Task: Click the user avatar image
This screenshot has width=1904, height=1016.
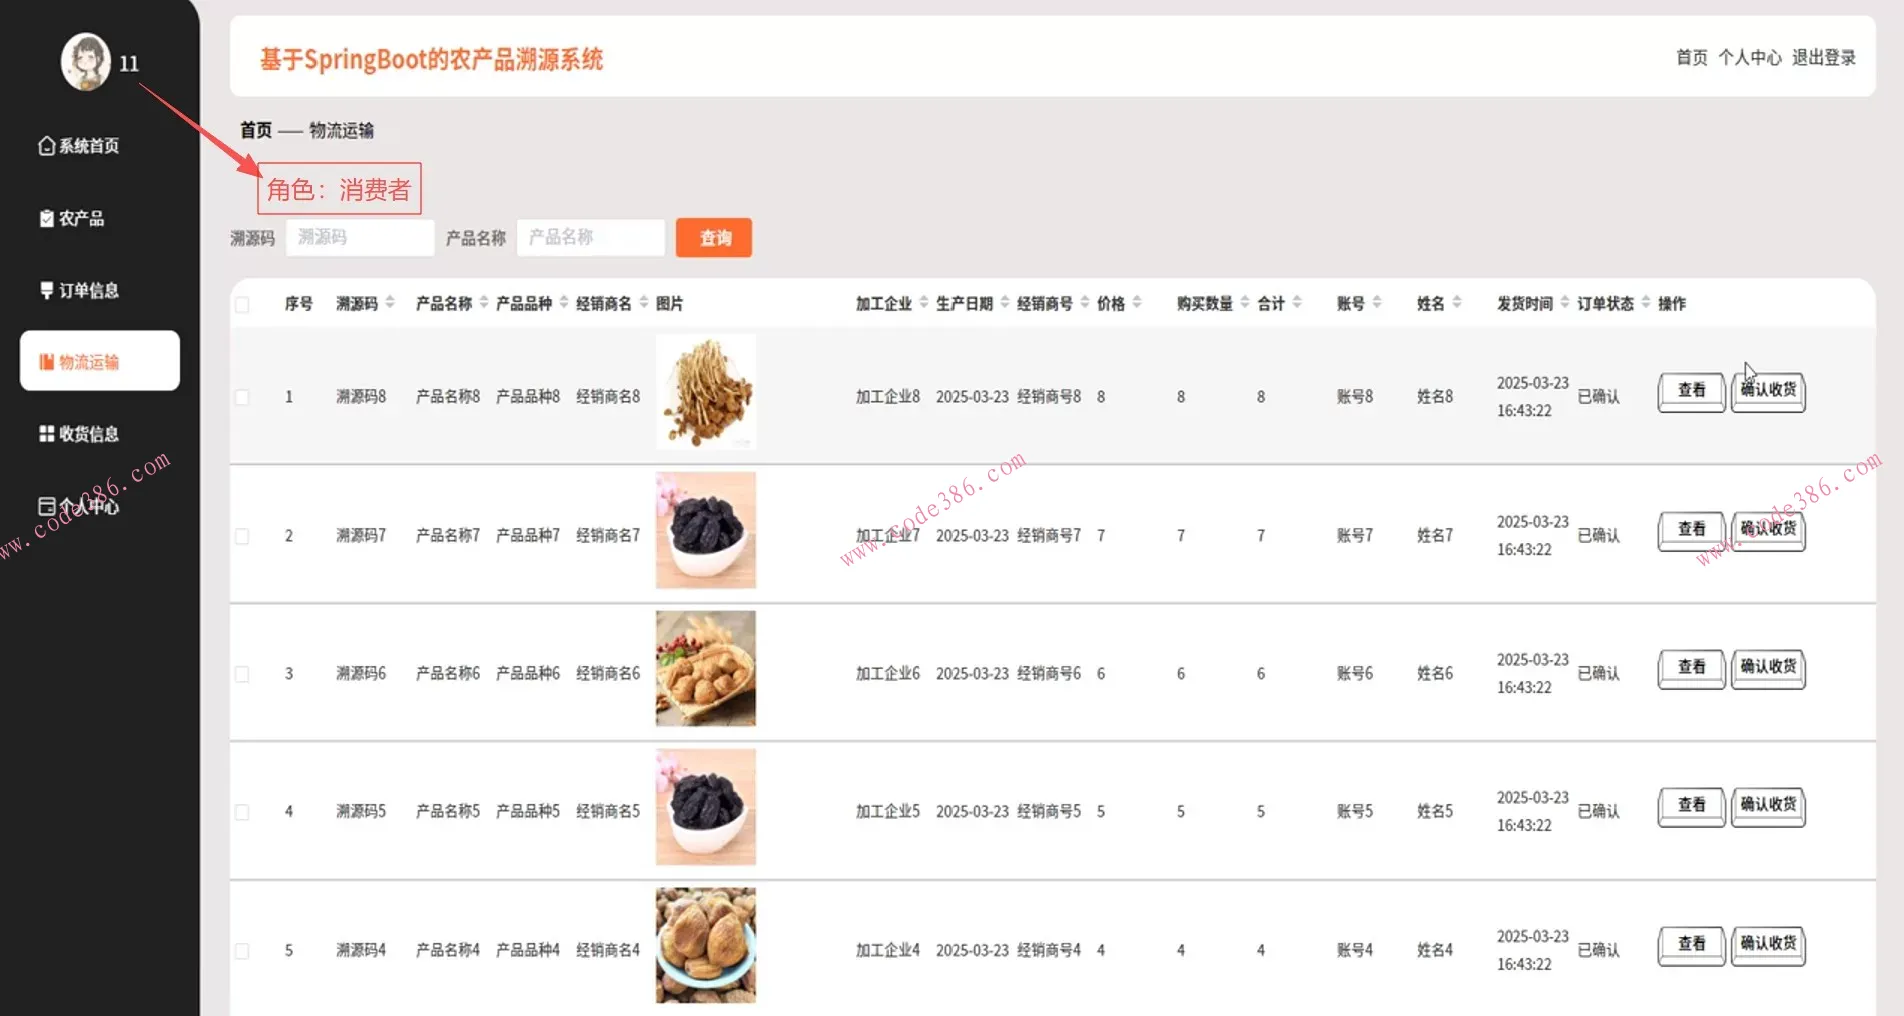Action: click(x=85, y=60)
